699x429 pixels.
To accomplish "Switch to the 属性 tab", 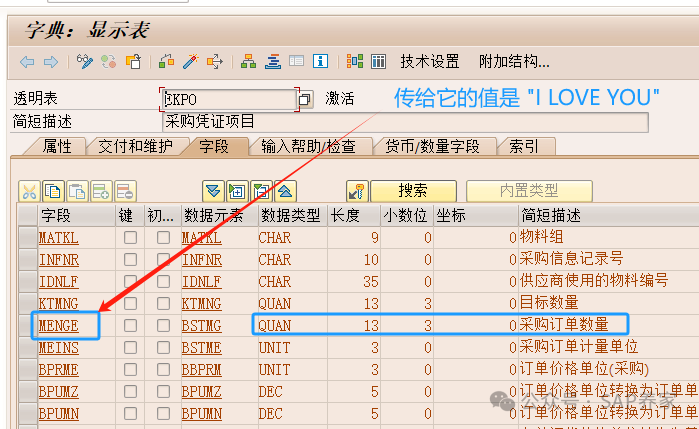I will point(57,146).
